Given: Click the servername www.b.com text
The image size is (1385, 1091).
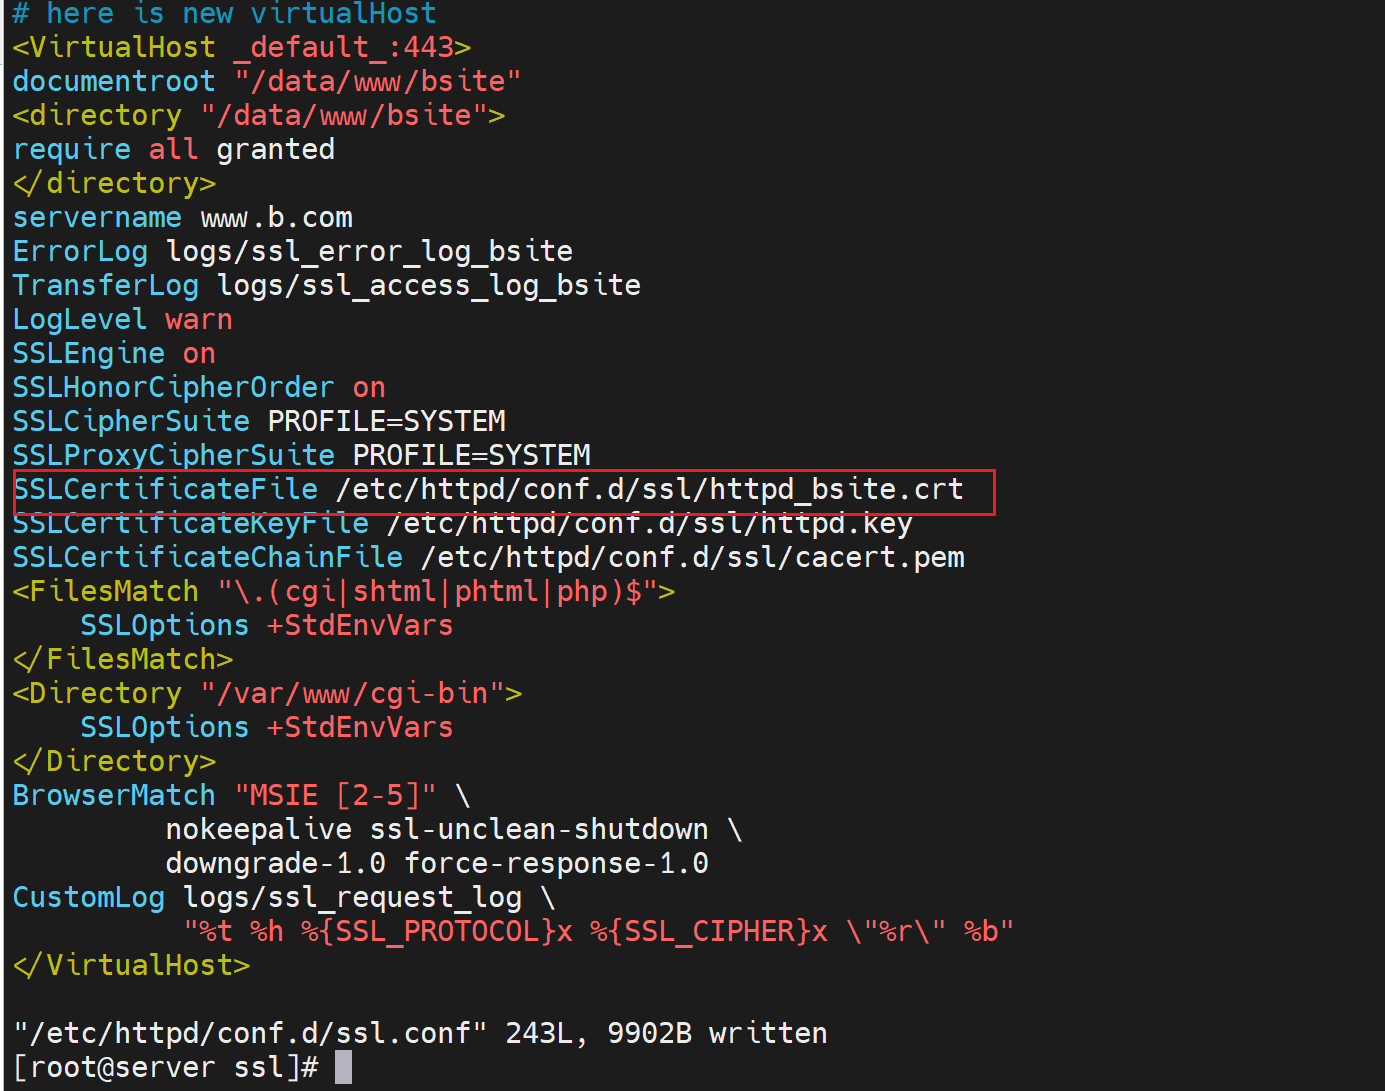Looking at the screenshot, I should (182, 218).
